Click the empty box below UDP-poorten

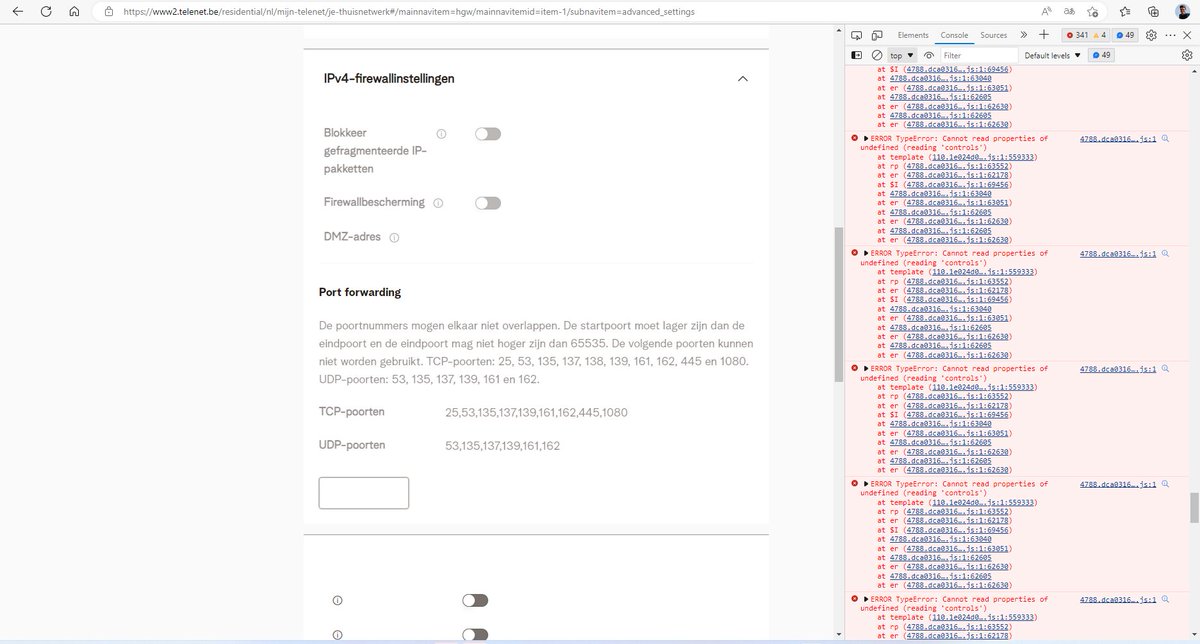364,493
